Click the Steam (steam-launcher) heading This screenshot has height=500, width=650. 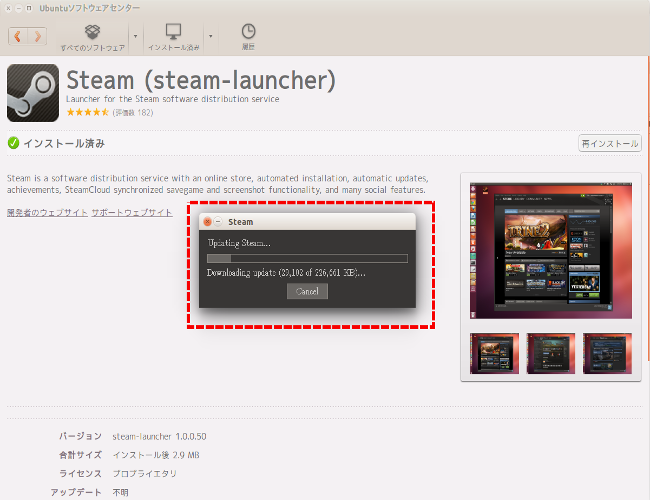tap(201, 80)
